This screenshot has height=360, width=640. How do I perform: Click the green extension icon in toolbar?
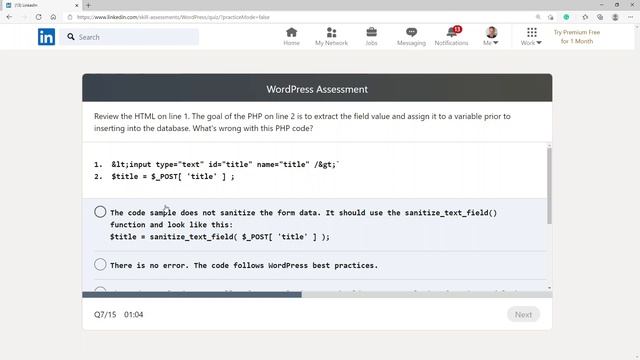(x=566, y=17)
